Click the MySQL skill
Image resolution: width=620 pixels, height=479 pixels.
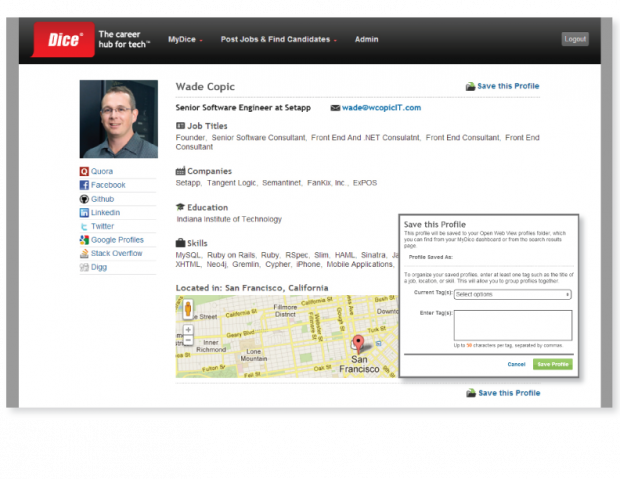187,255
